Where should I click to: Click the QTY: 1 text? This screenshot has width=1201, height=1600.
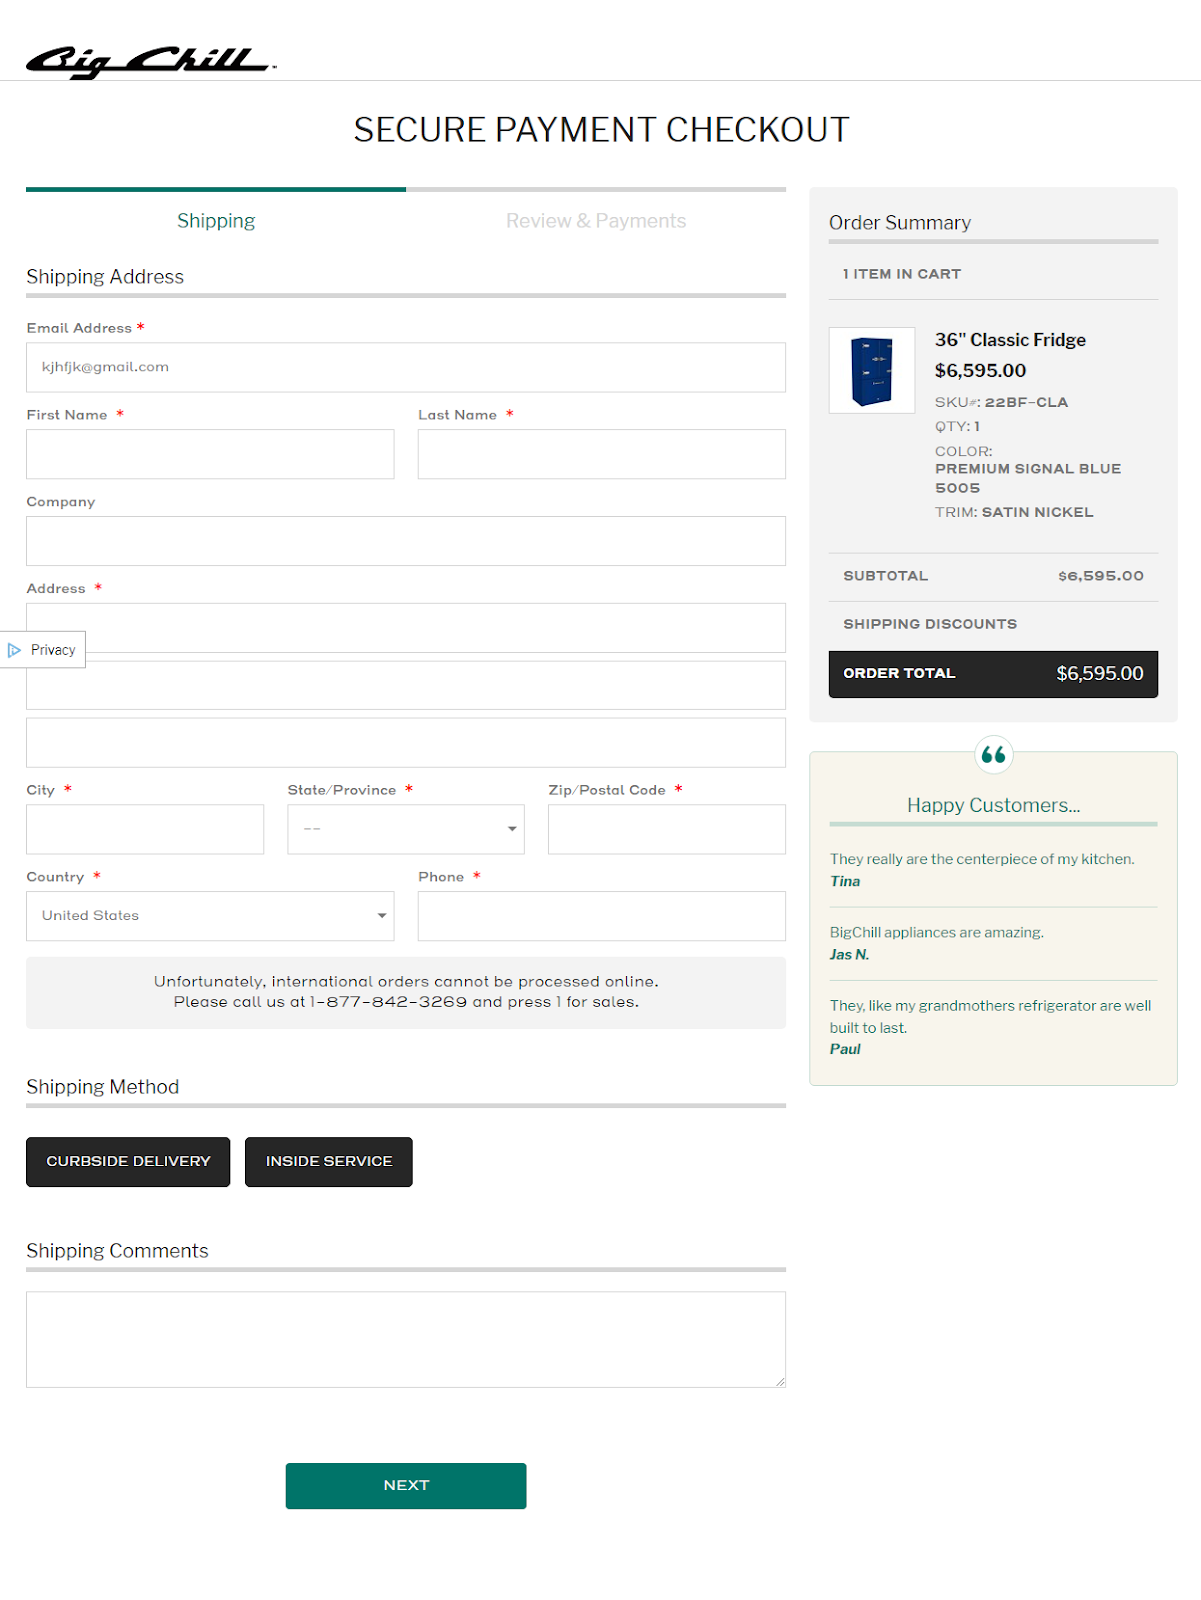coord(958,426)
